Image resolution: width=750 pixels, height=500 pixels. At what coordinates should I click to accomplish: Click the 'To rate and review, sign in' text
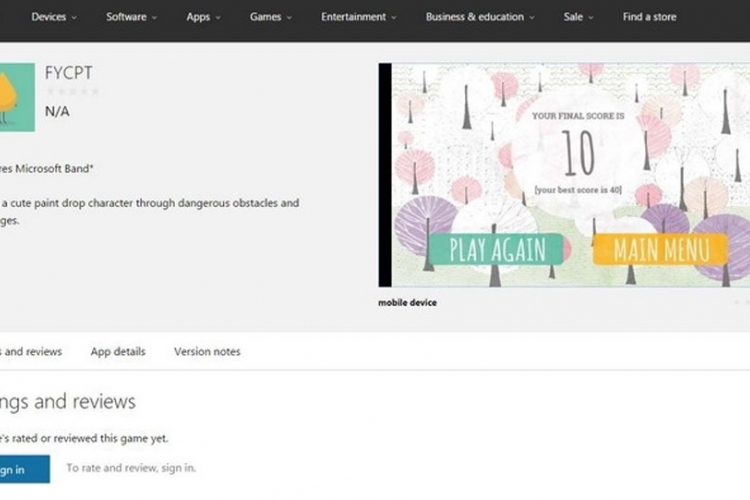131,468
